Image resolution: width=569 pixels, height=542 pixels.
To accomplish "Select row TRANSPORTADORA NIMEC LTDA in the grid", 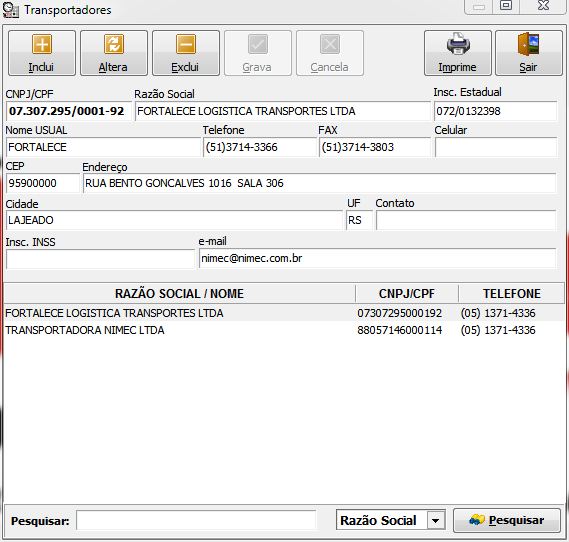I will click(x=284, y=330).
